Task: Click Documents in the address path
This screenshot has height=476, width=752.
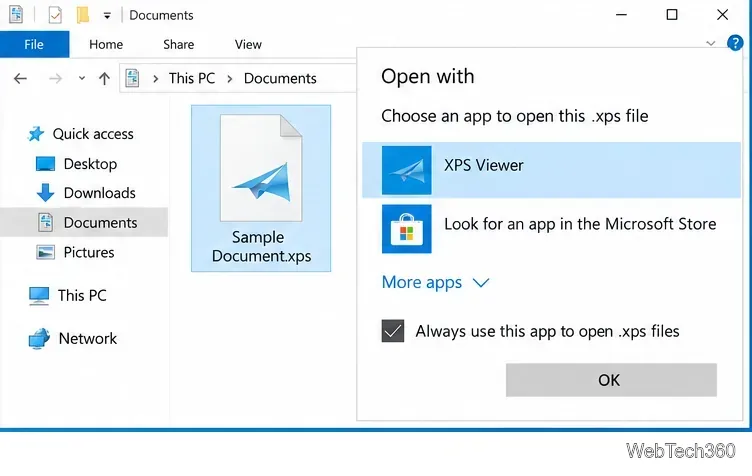Action: click(x=280, y=78)
